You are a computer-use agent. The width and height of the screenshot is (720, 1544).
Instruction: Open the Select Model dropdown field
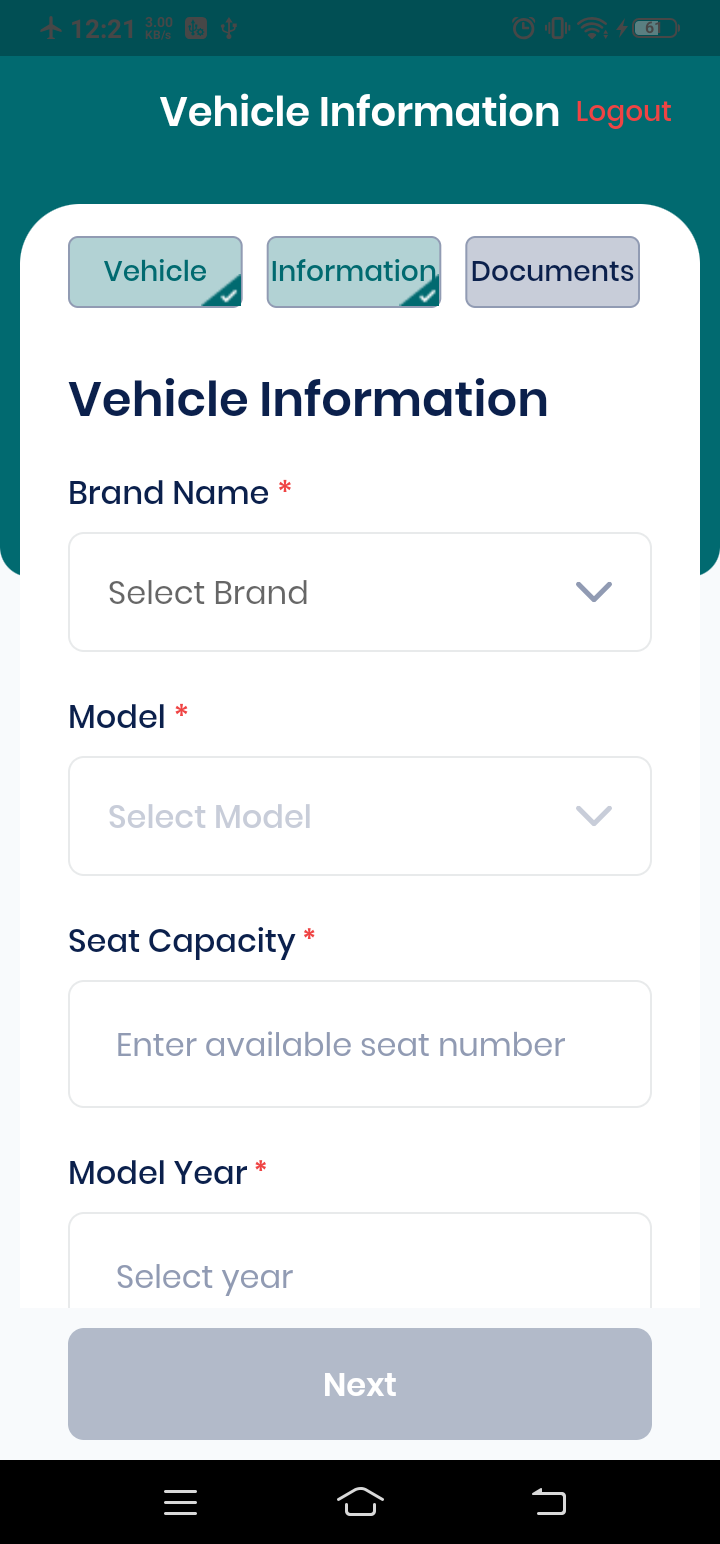pyautogui.click(x=360, y=816)
